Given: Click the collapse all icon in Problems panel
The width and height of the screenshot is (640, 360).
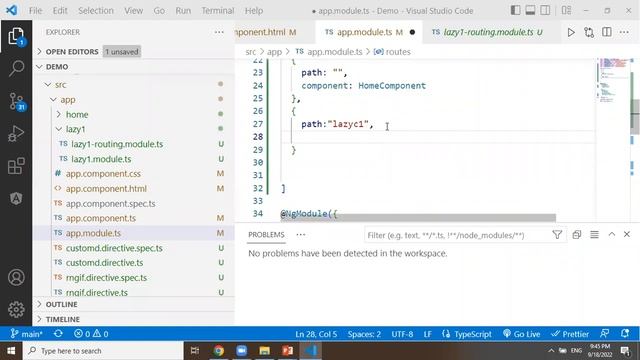Looking at the screenshot, I should pos(576,235).
